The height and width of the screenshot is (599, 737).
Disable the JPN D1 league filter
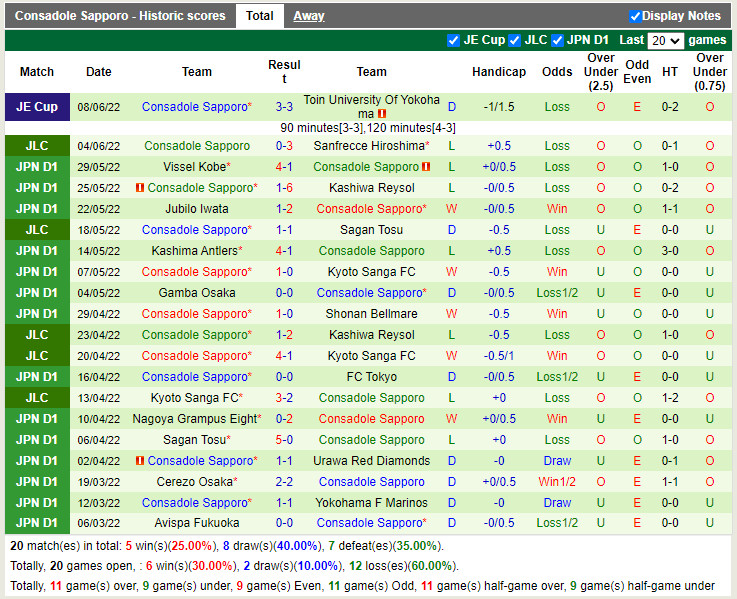tap(558, 40)
